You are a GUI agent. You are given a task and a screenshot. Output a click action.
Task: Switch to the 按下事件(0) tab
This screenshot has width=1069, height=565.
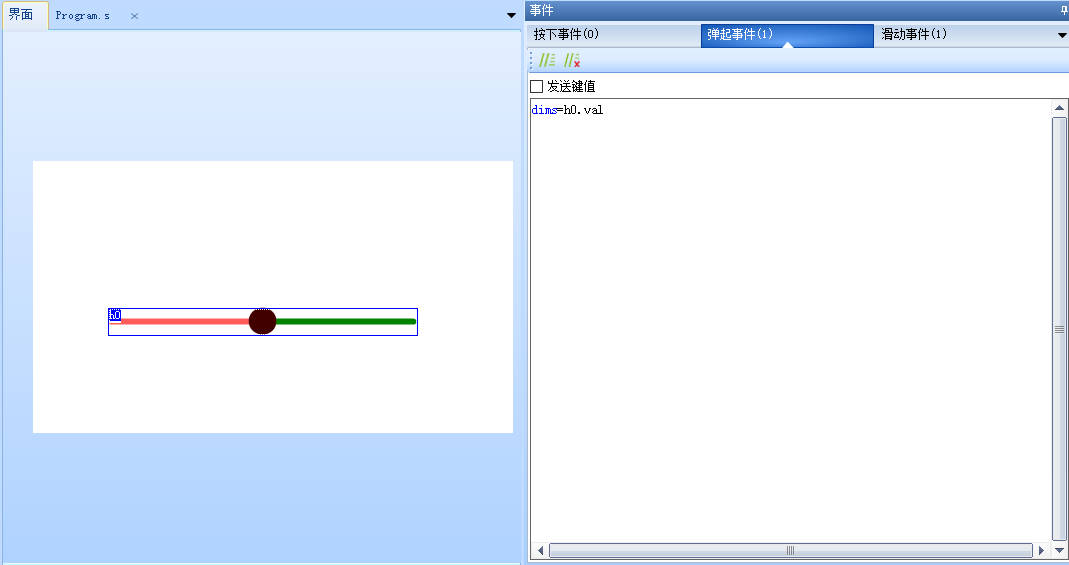(x=566, y=35)
